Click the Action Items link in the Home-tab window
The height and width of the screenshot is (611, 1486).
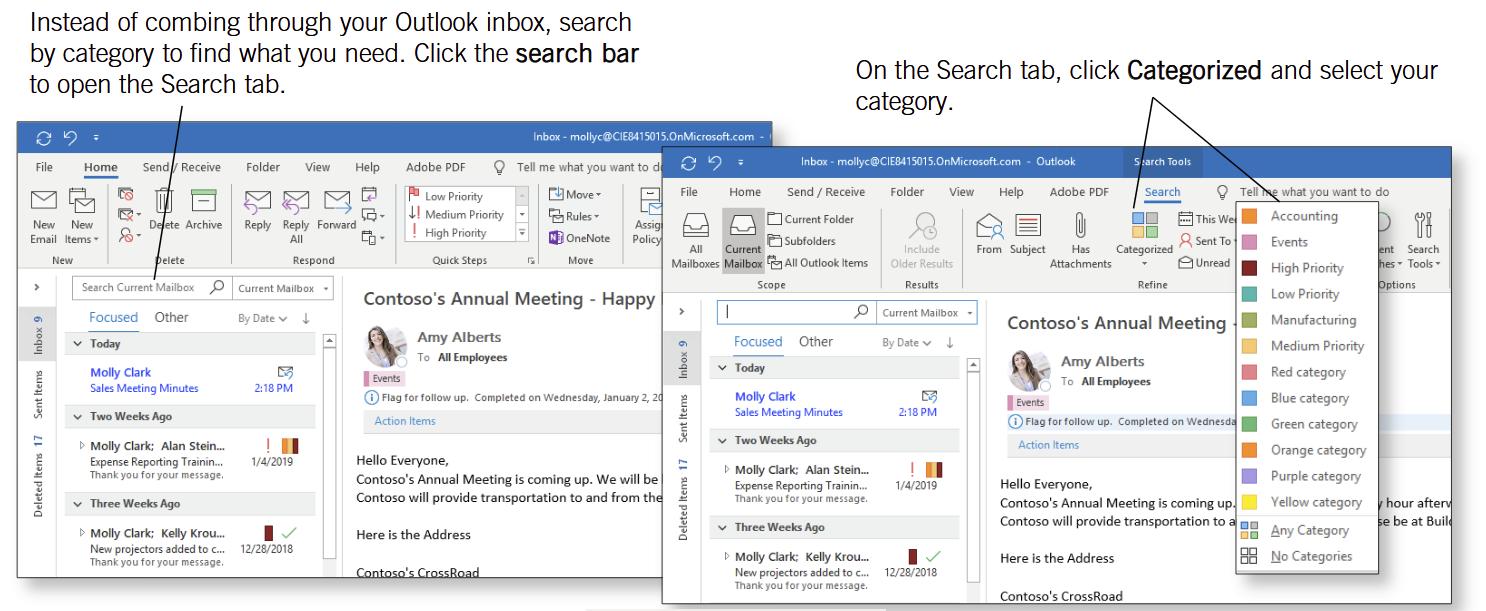(x=404, y=421)
